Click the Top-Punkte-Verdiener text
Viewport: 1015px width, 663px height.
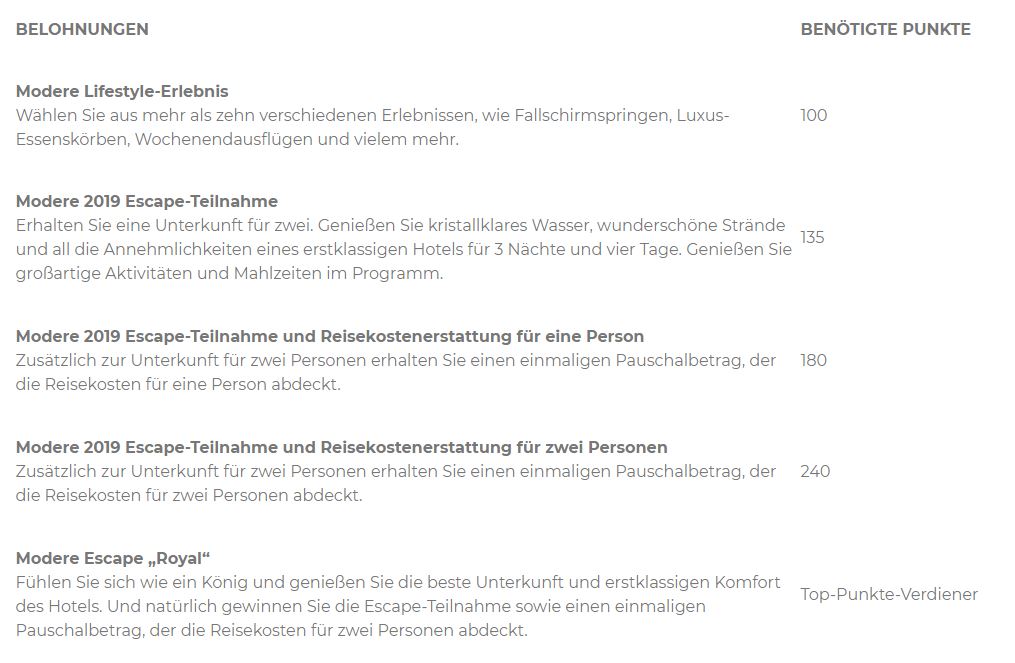[x=889, y=594]
